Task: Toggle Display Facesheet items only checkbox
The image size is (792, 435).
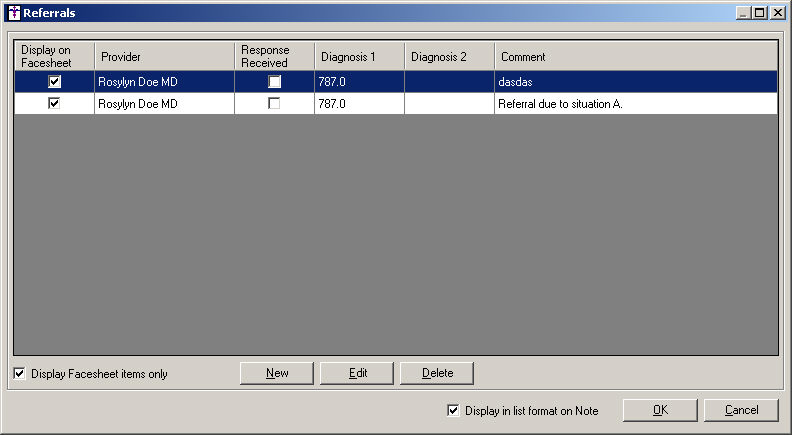Action: [x=21, y=374]
